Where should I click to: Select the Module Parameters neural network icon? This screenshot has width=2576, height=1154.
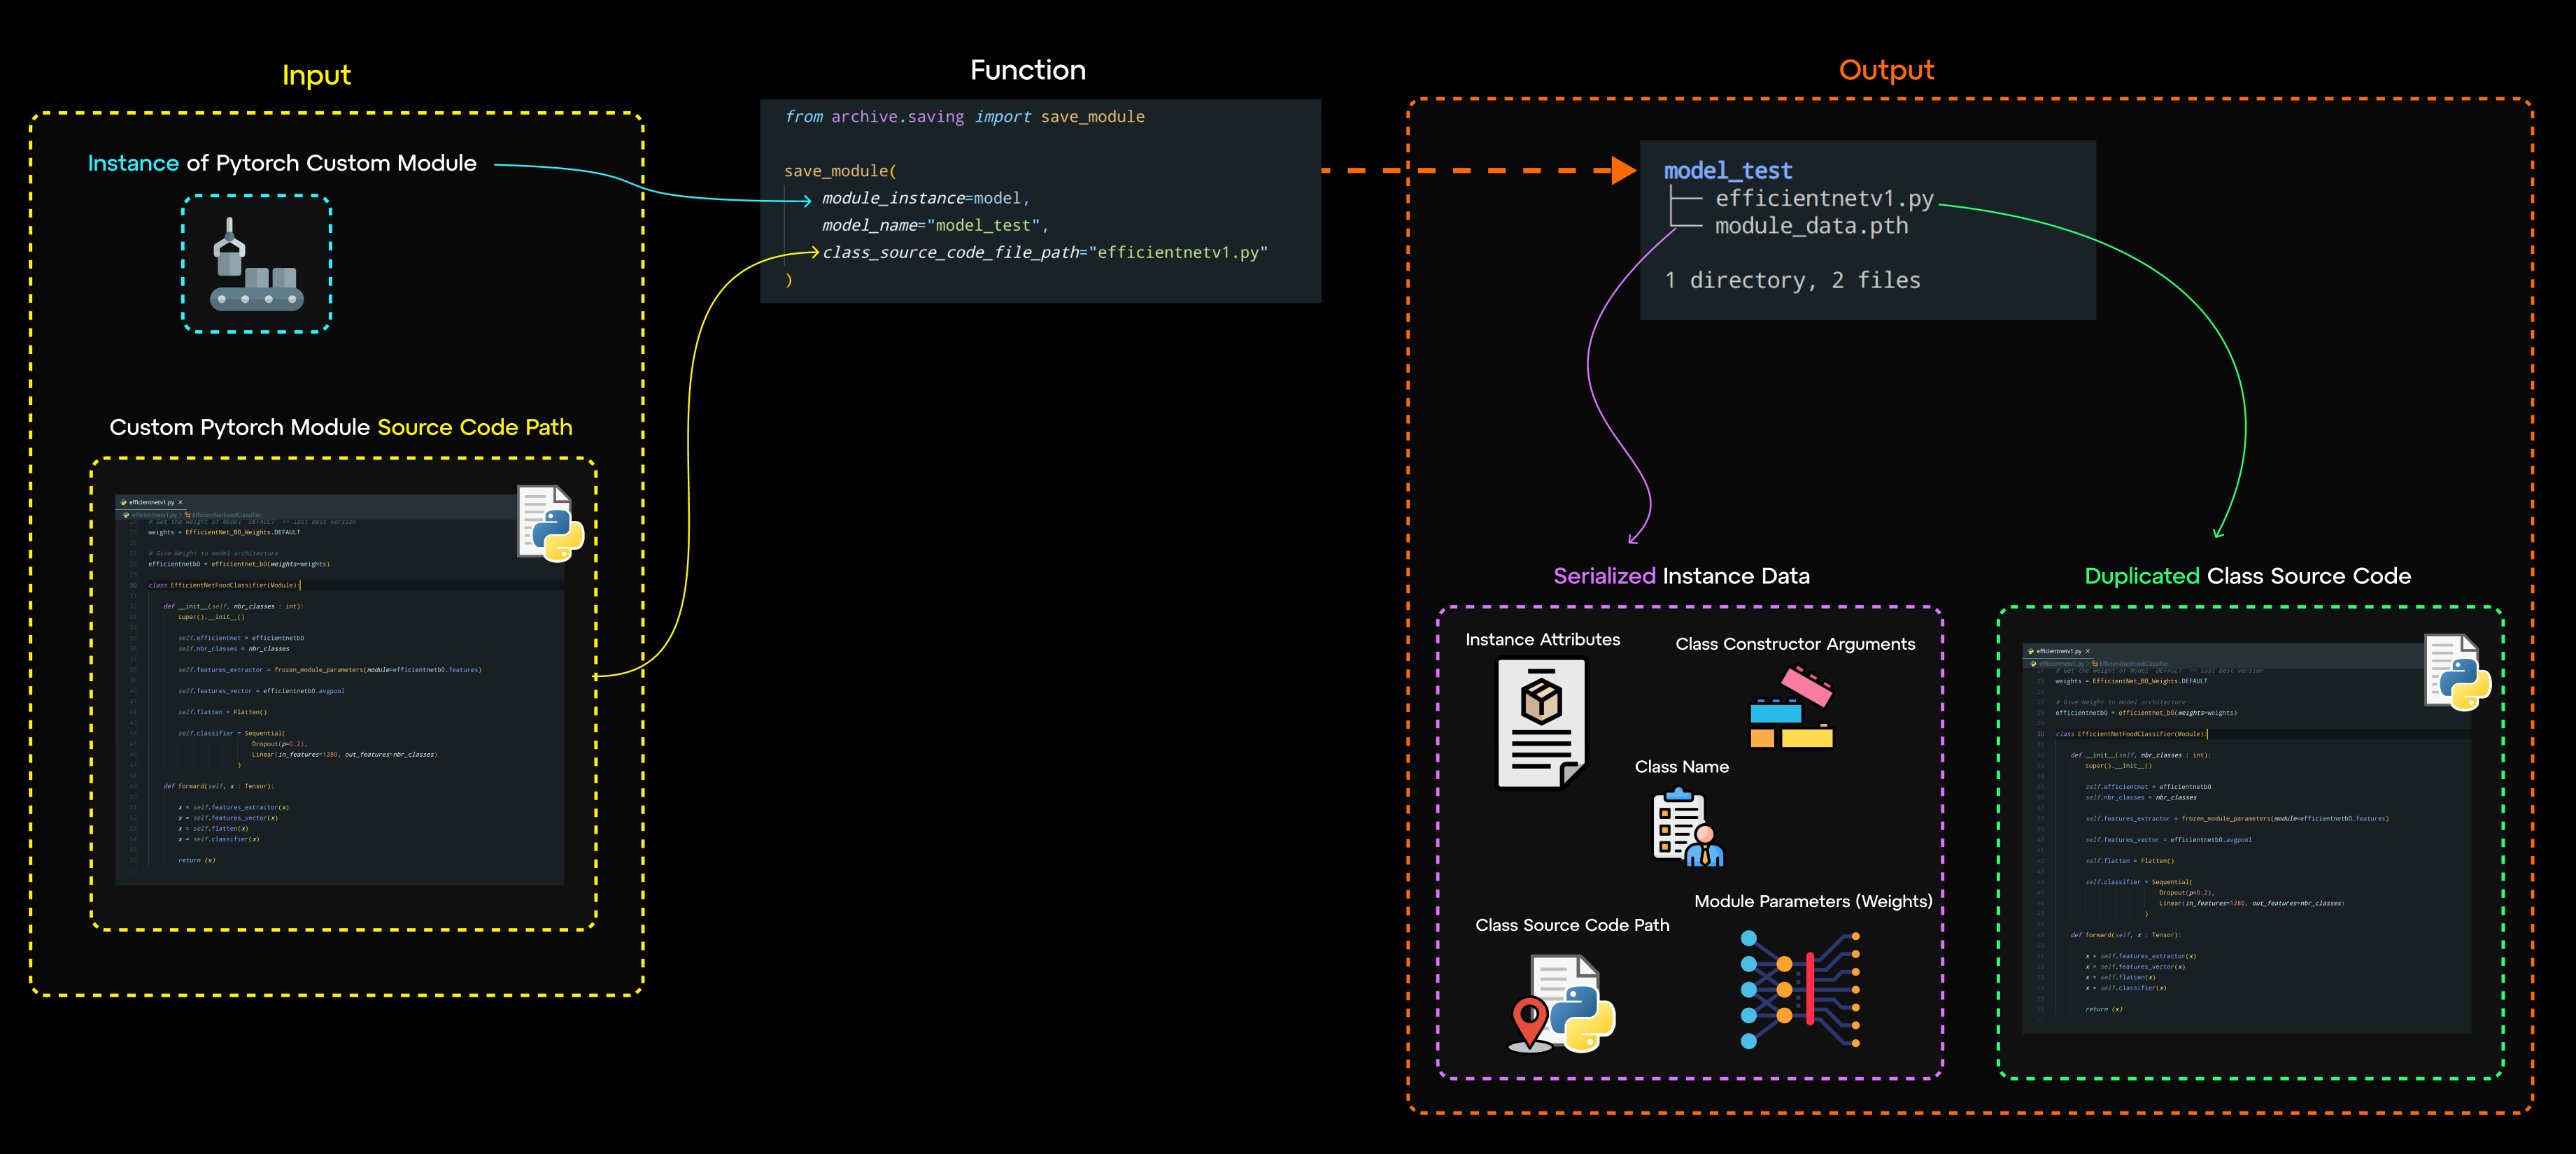click(x=1800, y=990)
